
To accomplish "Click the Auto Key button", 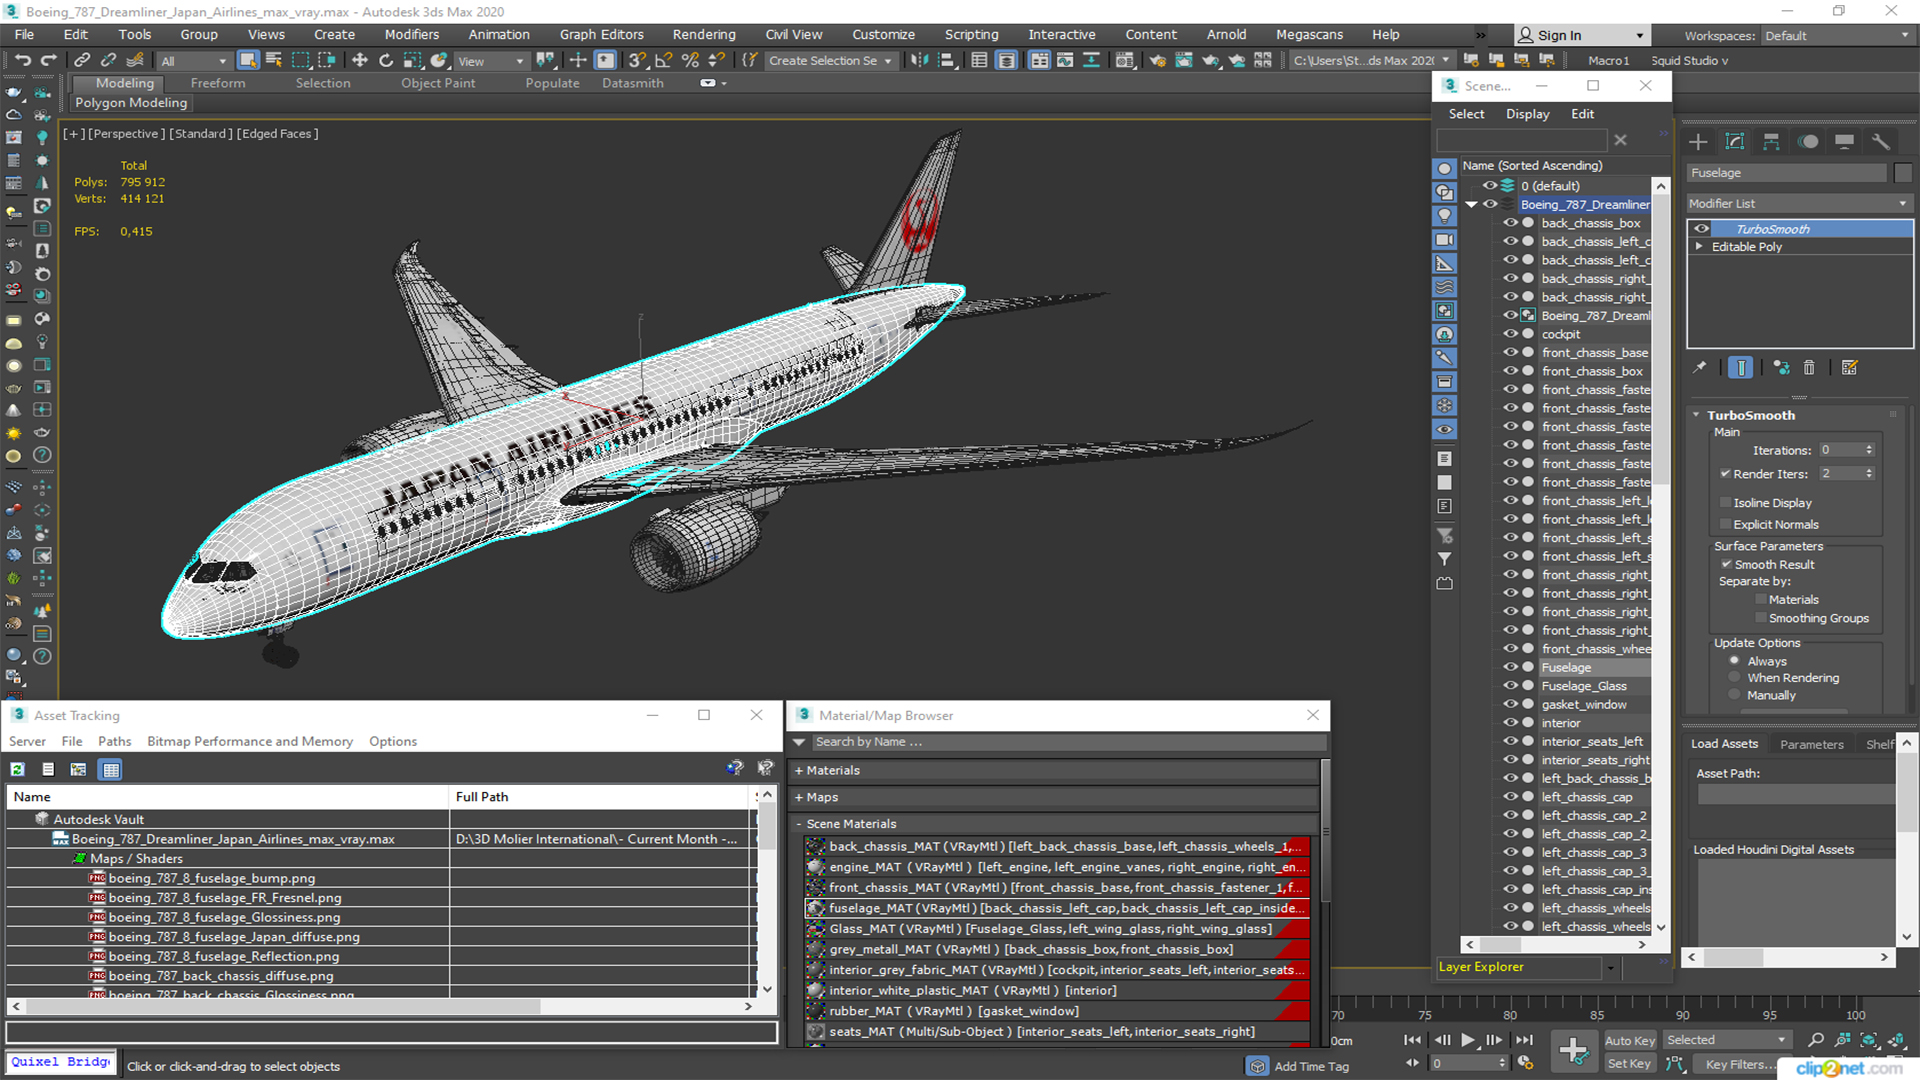I will tap(1630, 1041).
